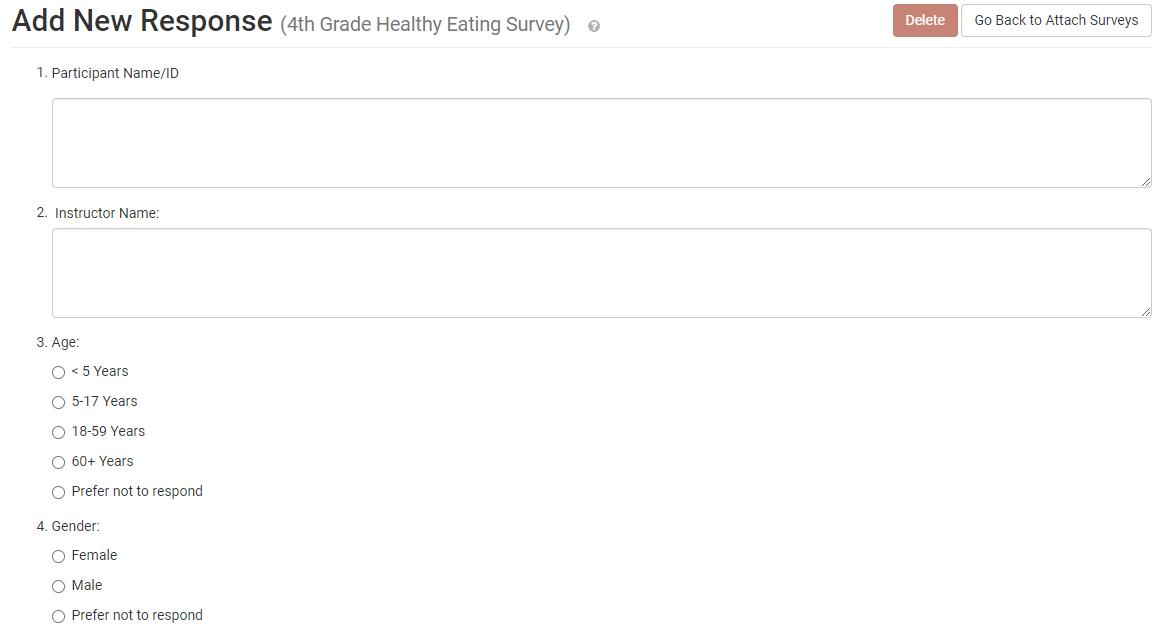Click inside the Participant Name/ID text box
Screen dimensions: 1166x628
(x=600, y=142)
